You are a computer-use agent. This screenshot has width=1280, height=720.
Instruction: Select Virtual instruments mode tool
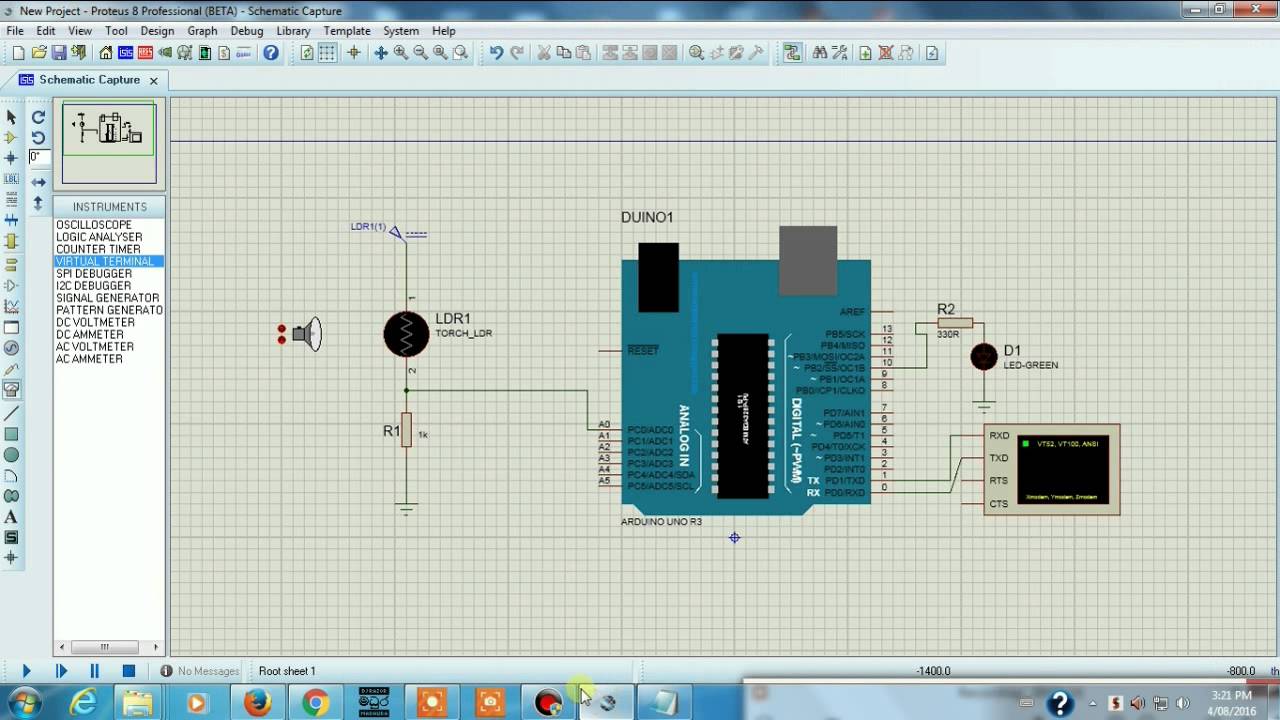coord(12,389)
